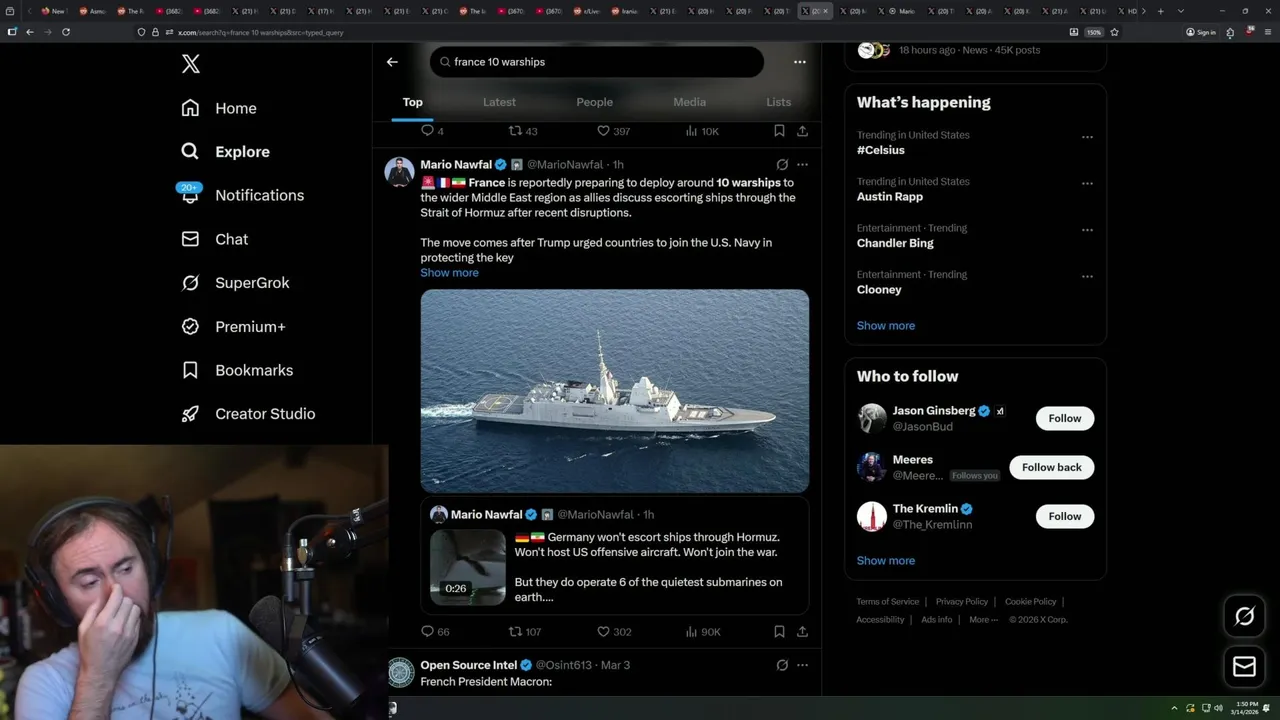Open the warship photo
Viewport: 1280px width, 720px height.
(614, 391)
